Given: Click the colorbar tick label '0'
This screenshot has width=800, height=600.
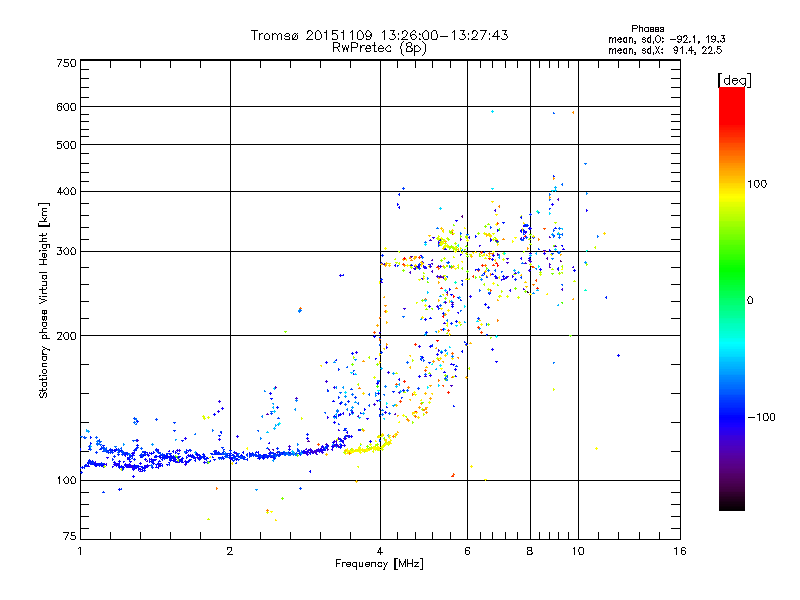Looking at the screenshot, I should pos(749,300).
